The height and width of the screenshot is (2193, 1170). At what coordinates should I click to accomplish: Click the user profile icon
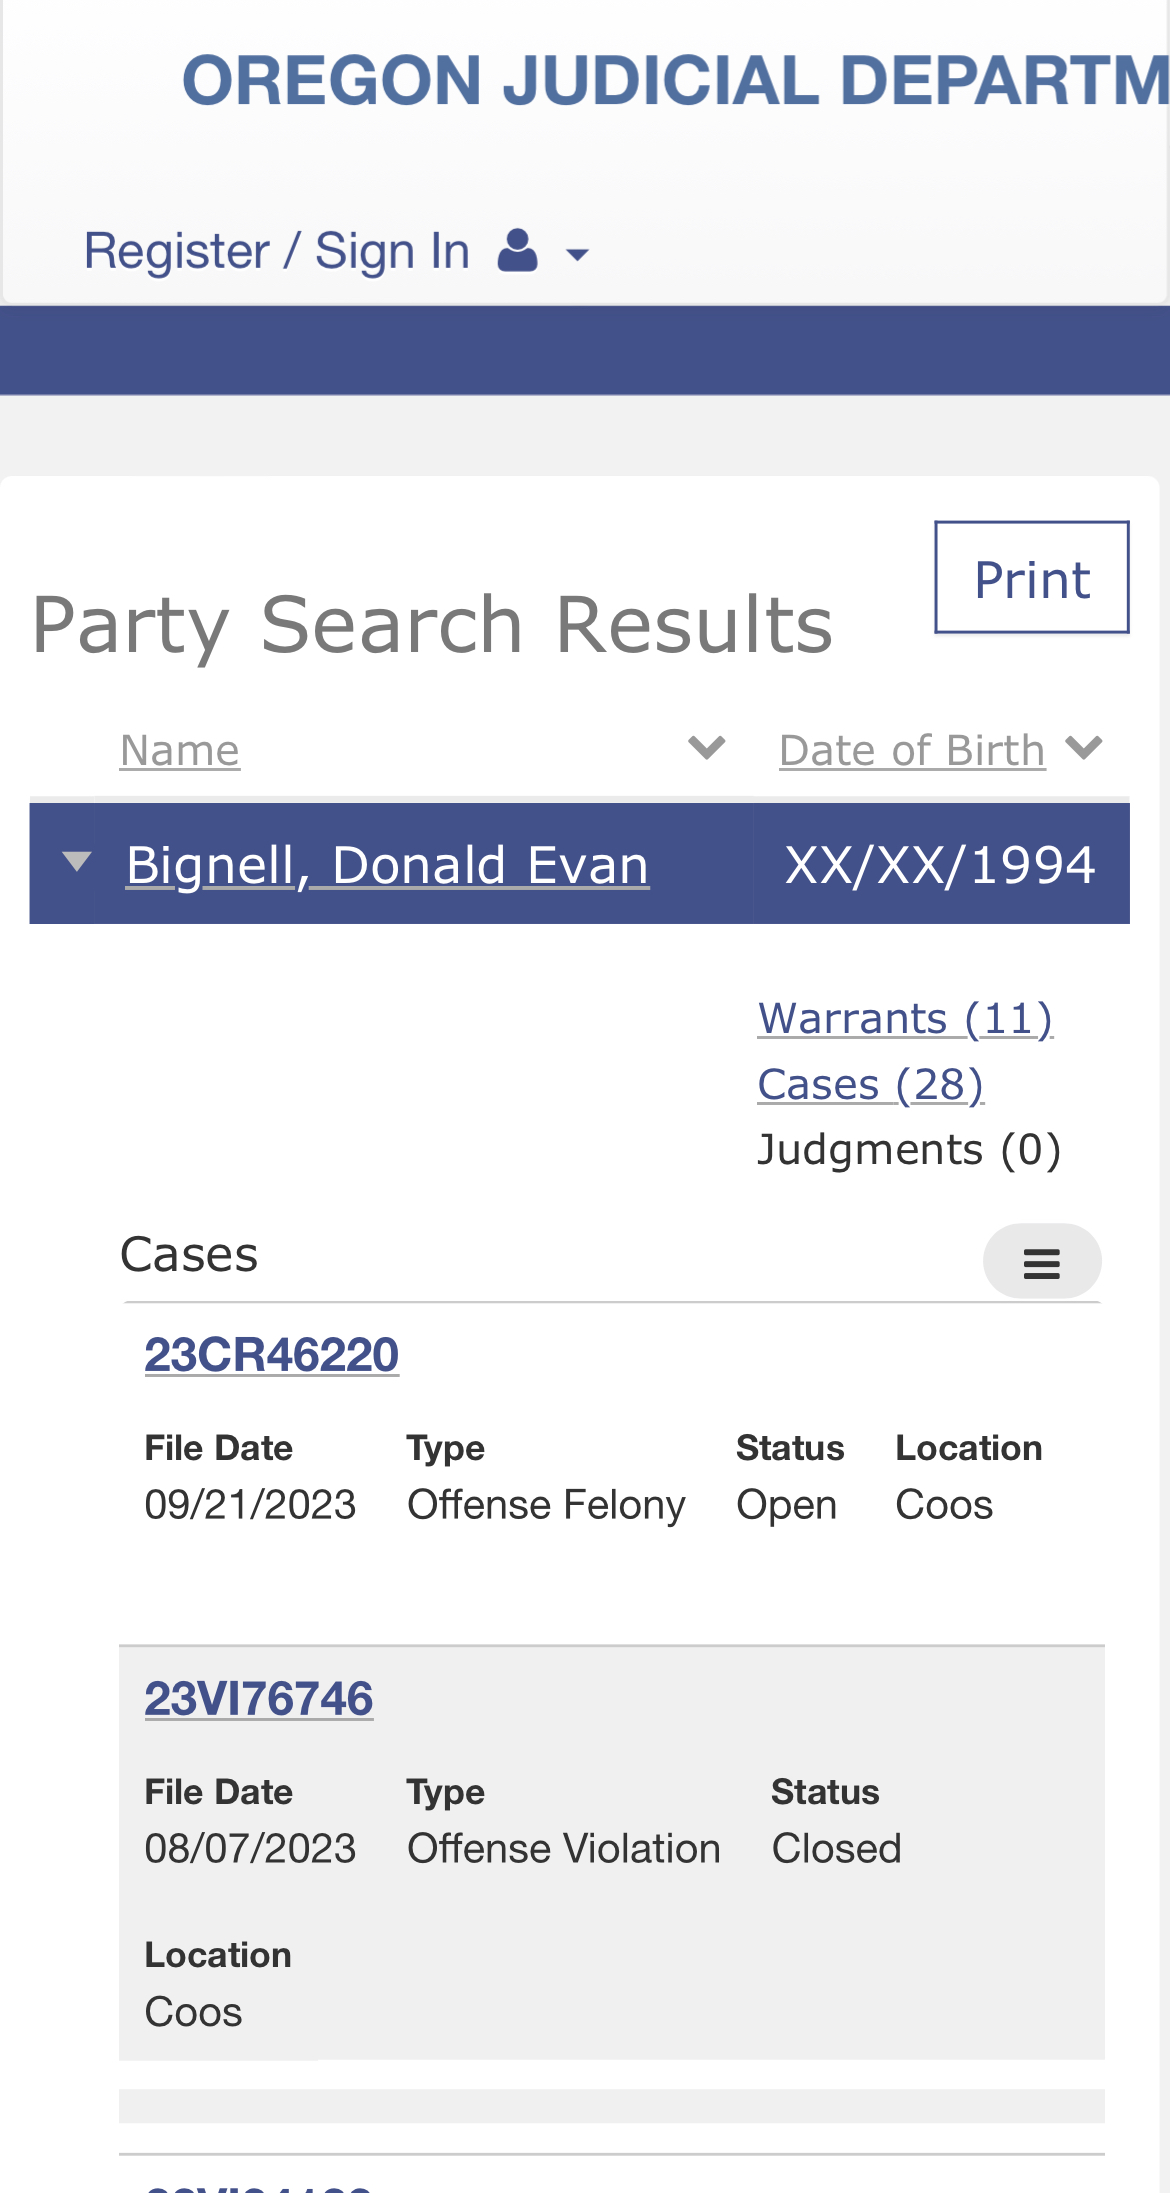click(518, 251)
